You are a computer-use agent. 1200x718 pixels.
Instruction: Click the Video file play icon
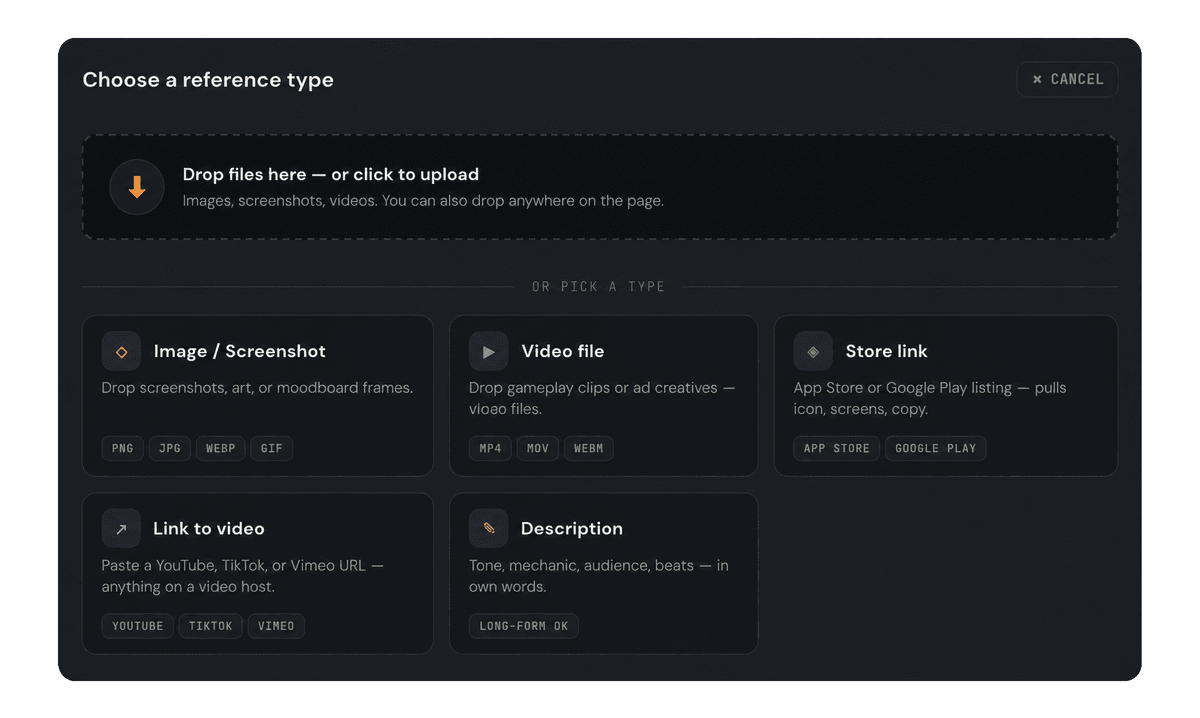(x=489, y=352)
